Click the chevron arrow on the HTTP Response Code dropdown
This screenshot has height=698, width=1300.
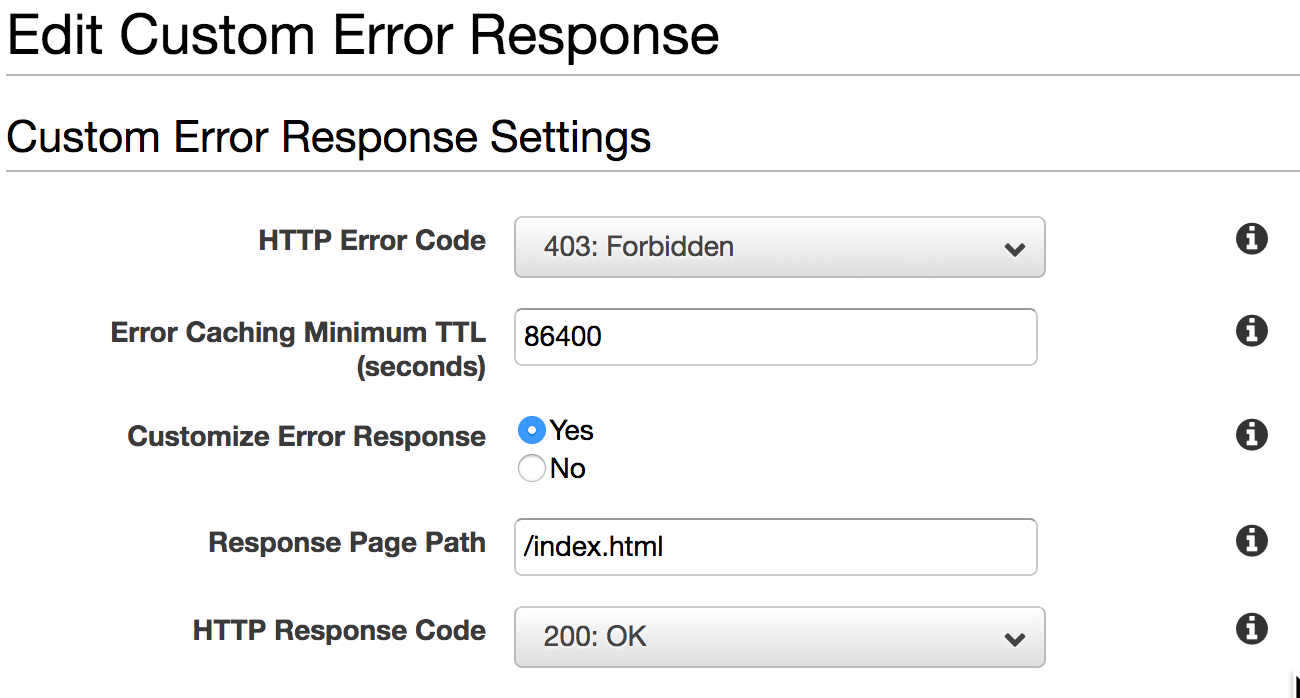(1014, 639)
